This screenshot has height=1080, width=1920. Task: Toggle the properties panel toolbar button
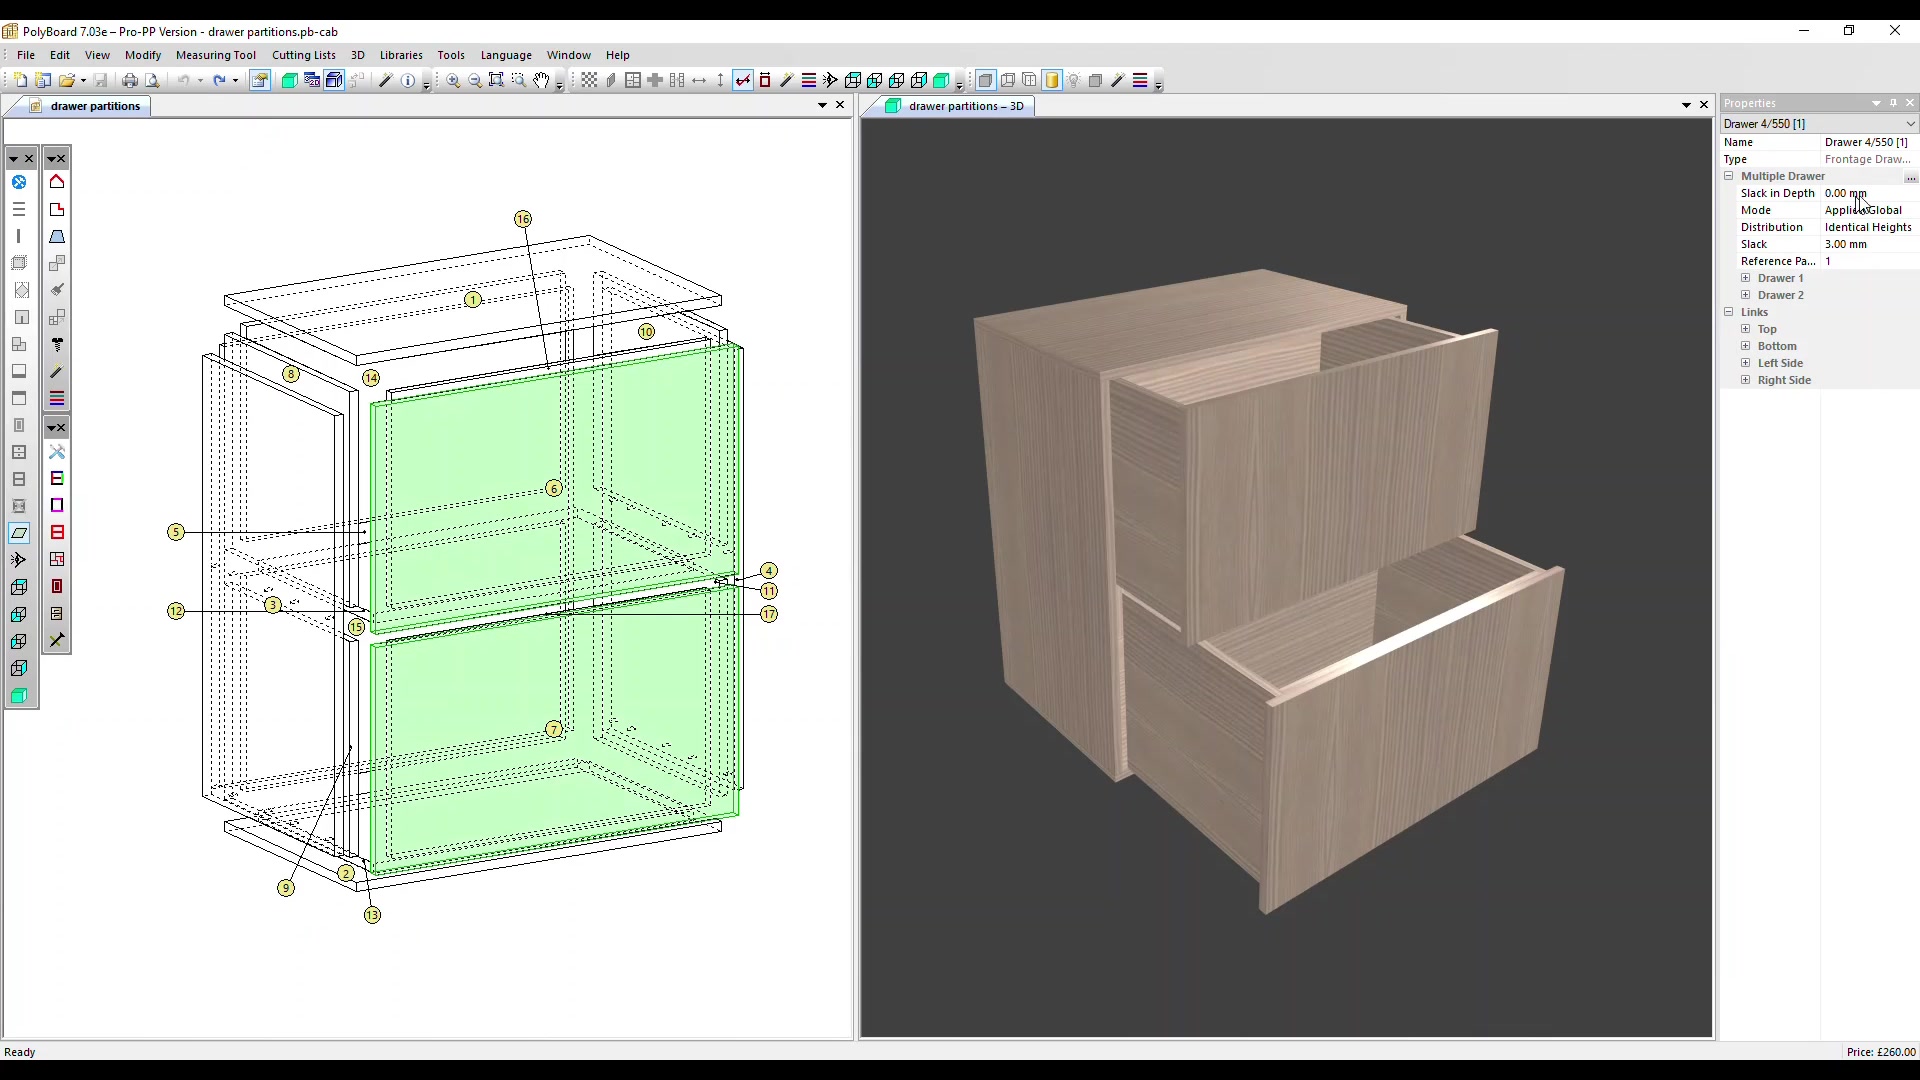(x=260, y=81)
